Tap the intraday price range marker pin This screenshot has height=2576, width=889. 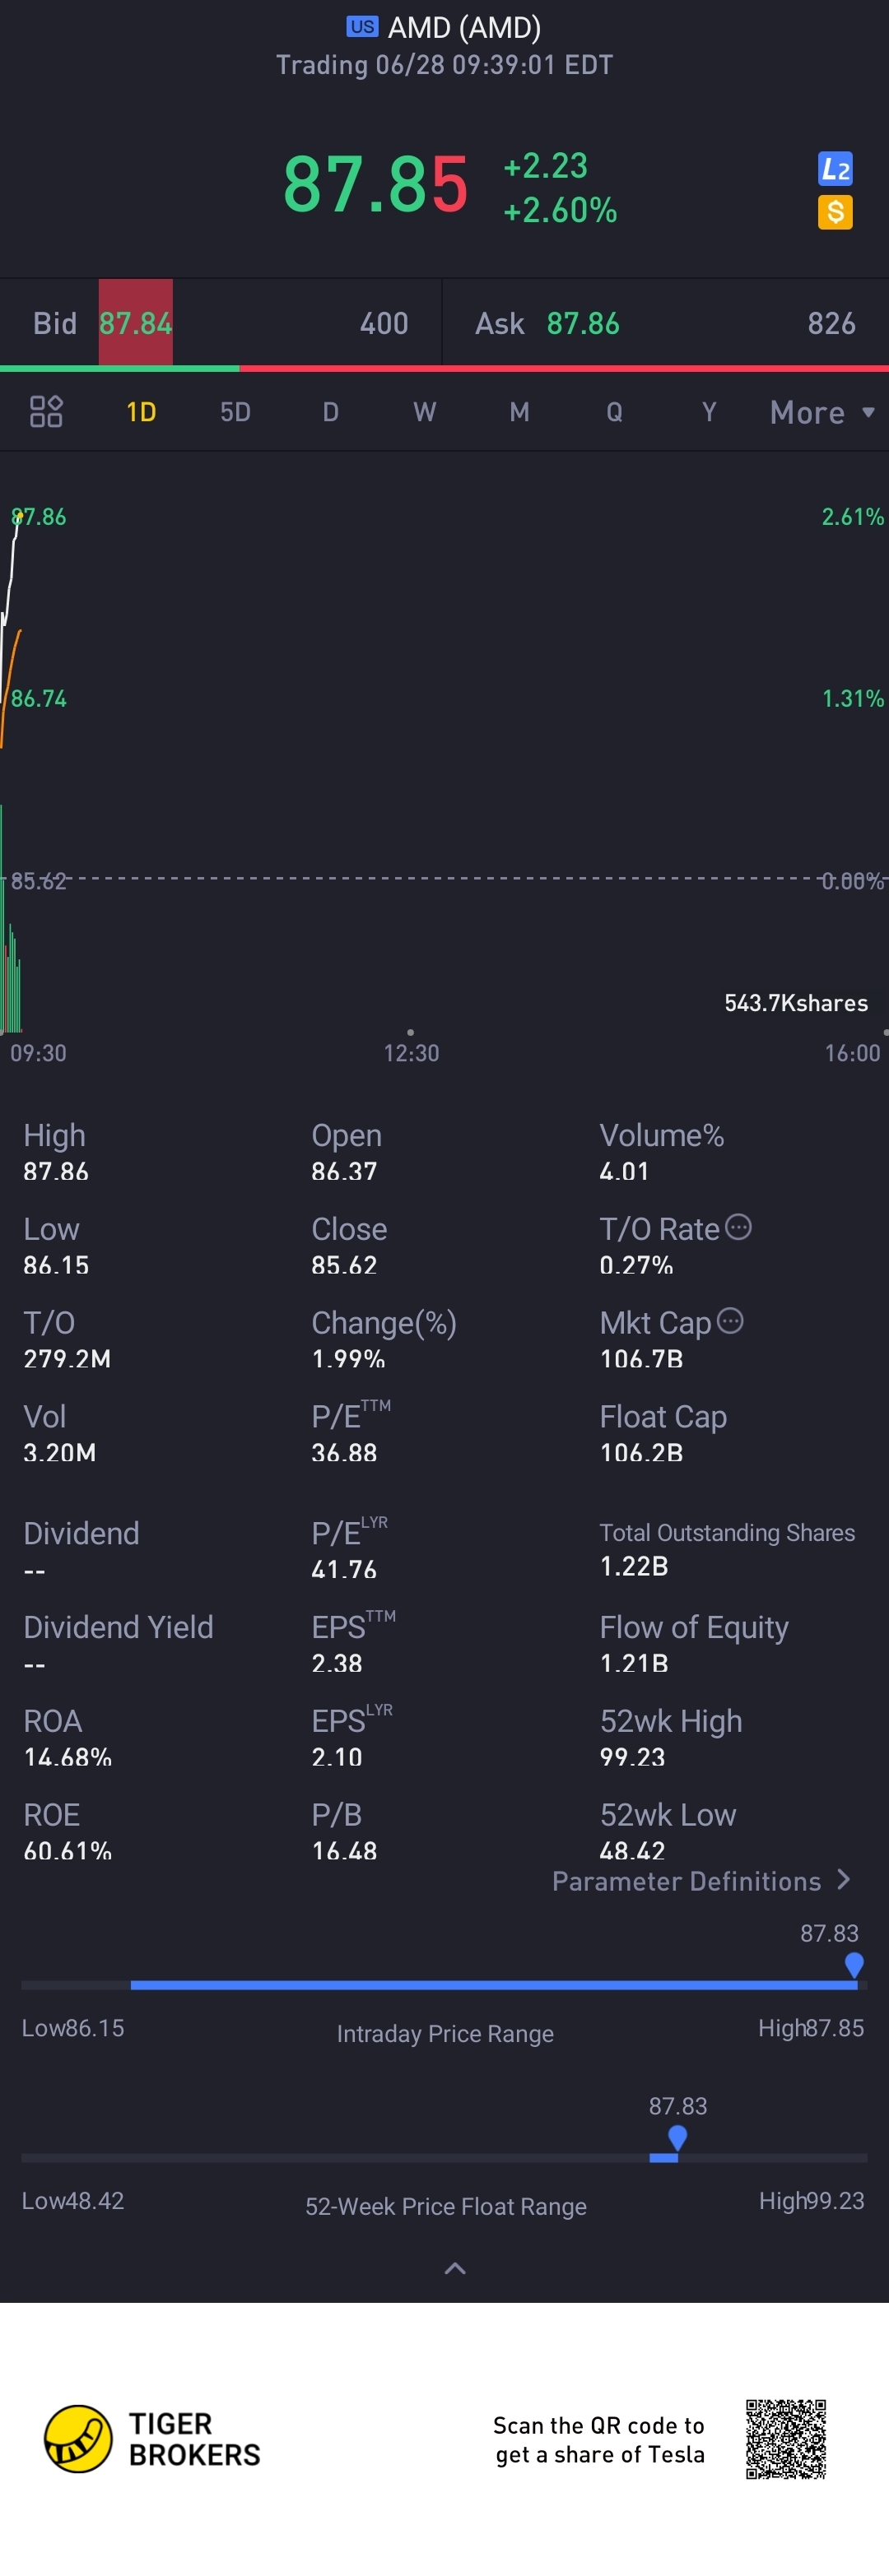pos(853,1964)
